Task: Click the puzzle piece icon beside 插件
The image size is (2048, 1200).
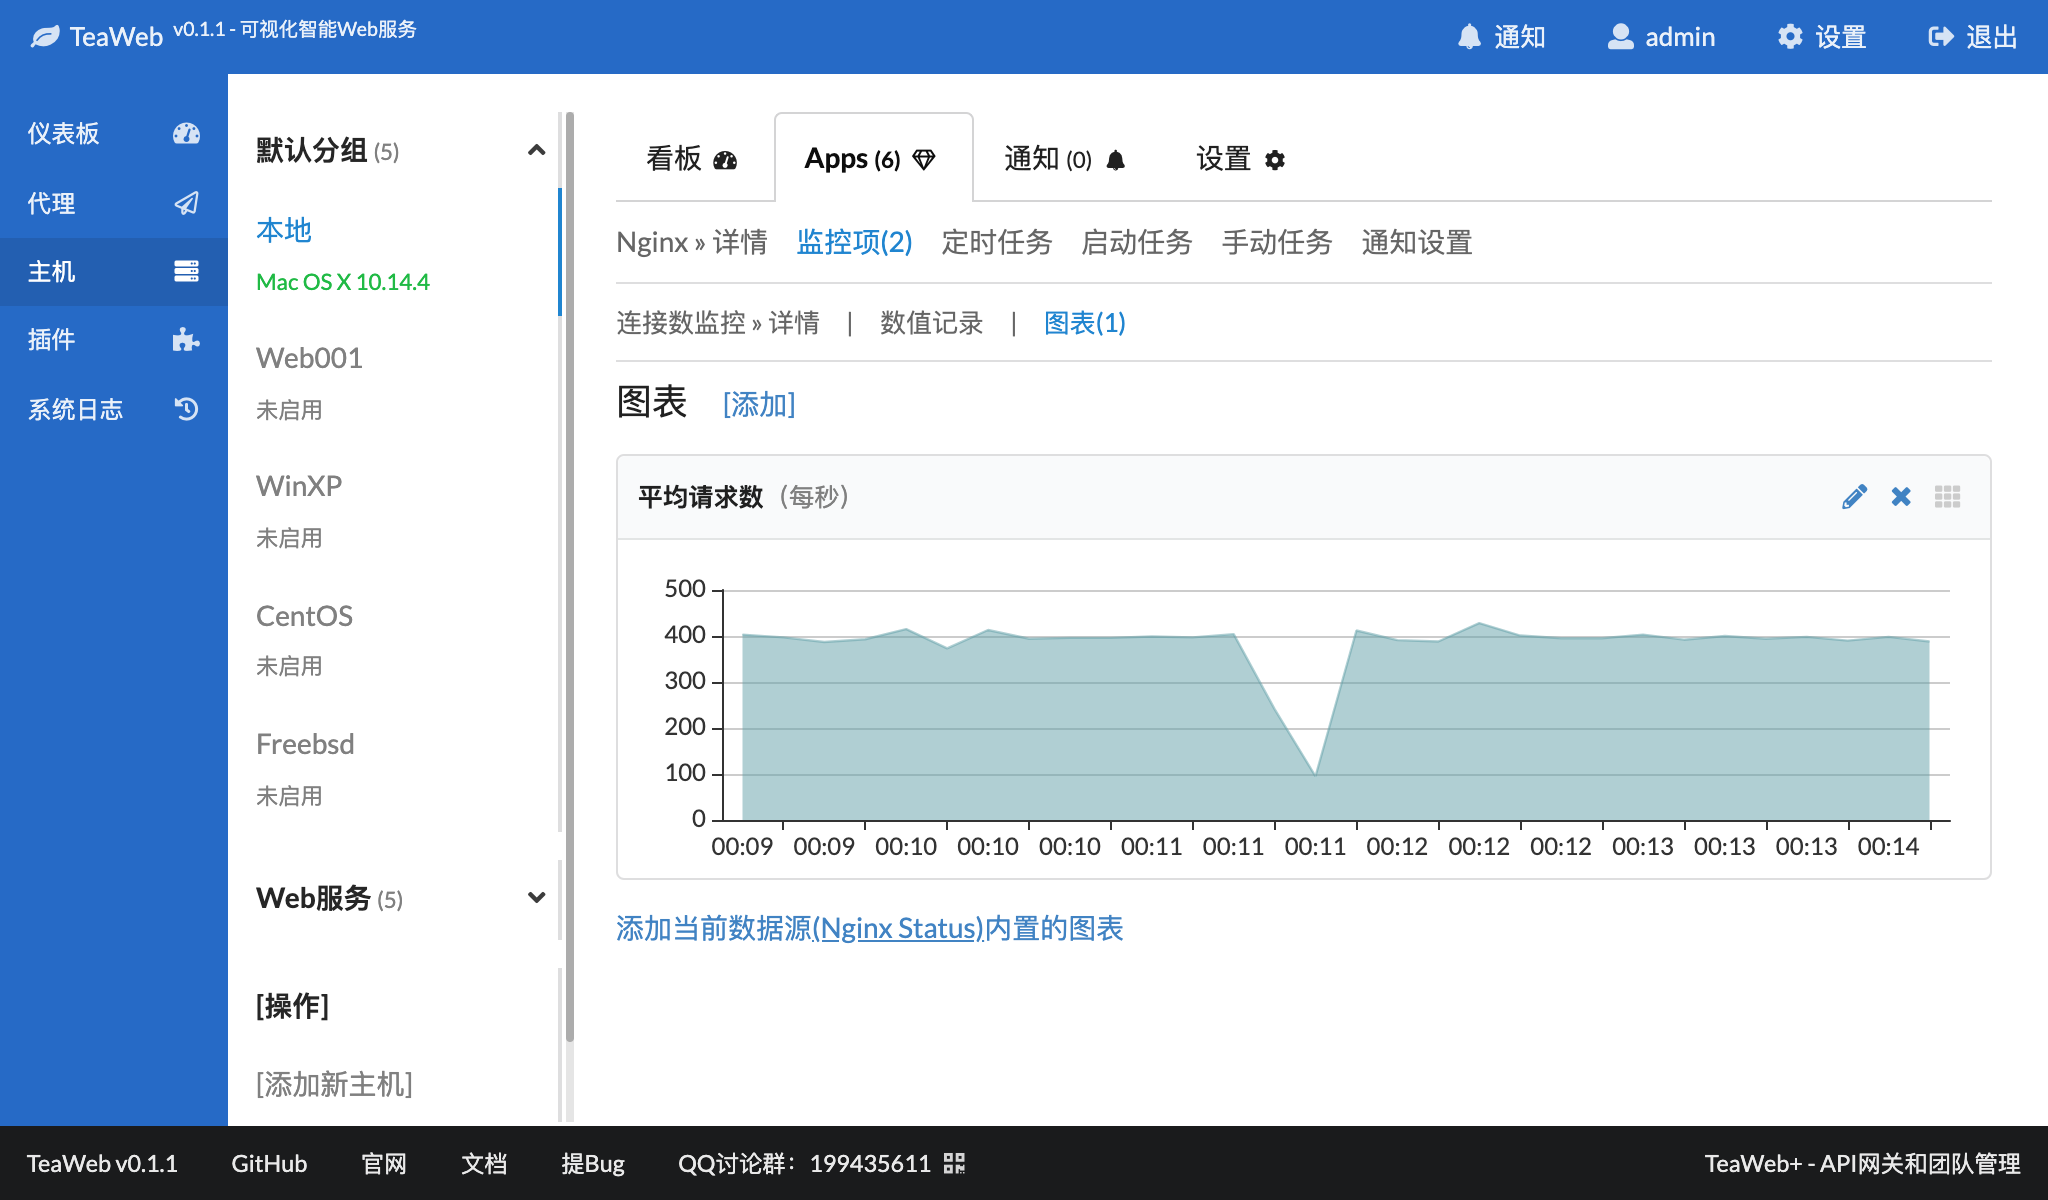Action: [186, 339]
